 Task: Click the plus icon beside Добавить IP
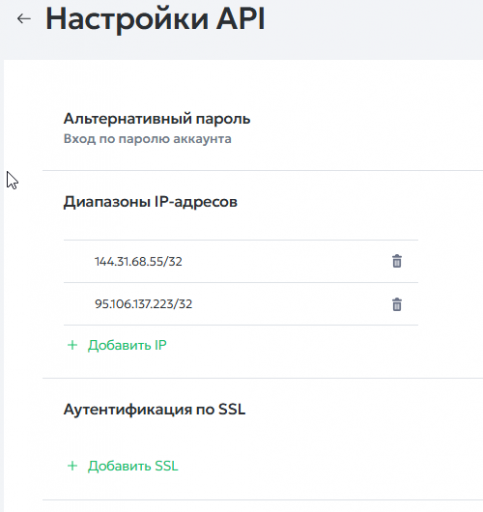coord(72,345)
